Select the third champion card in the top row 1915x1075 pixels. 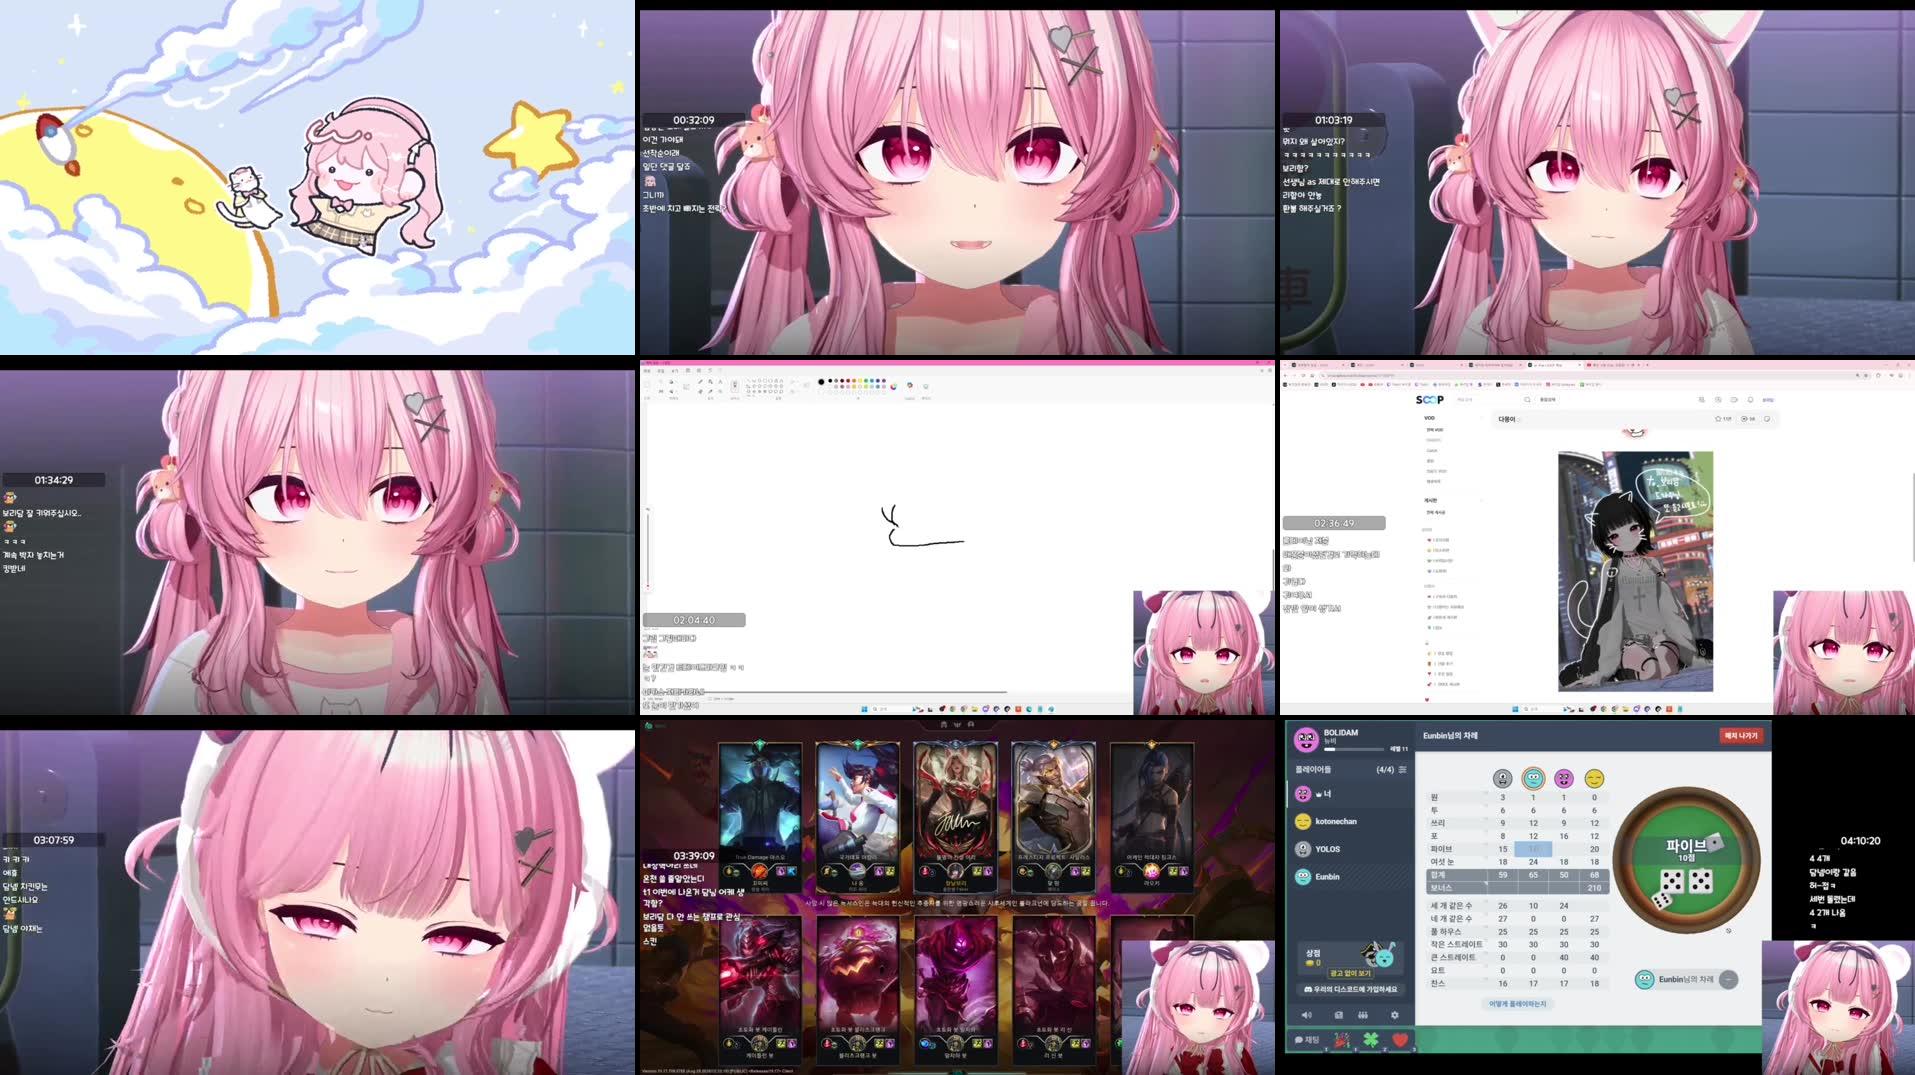[x=956, y=816]
